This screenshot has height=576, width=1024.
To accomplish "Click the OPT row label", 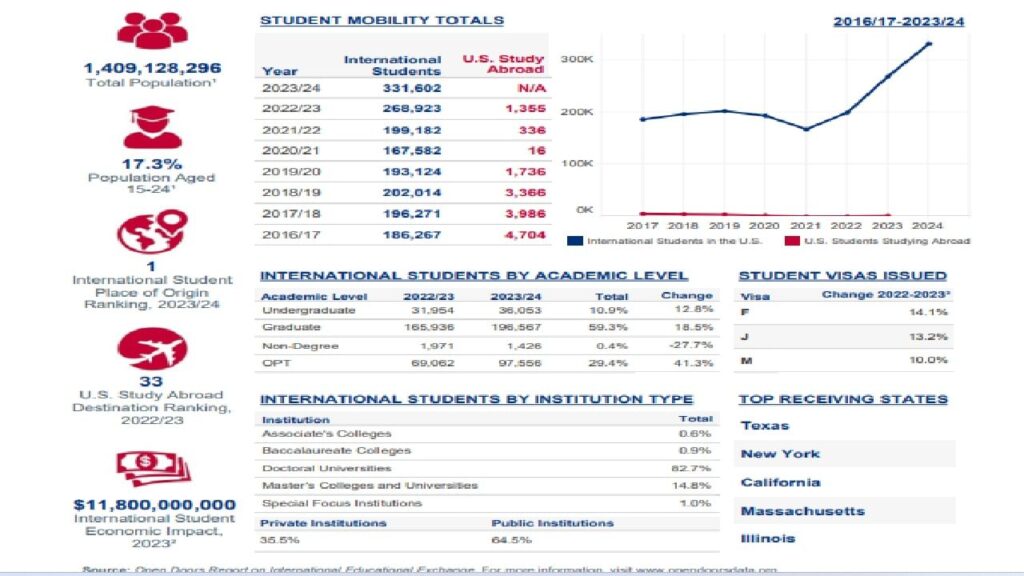I will (x=276, y=362).
